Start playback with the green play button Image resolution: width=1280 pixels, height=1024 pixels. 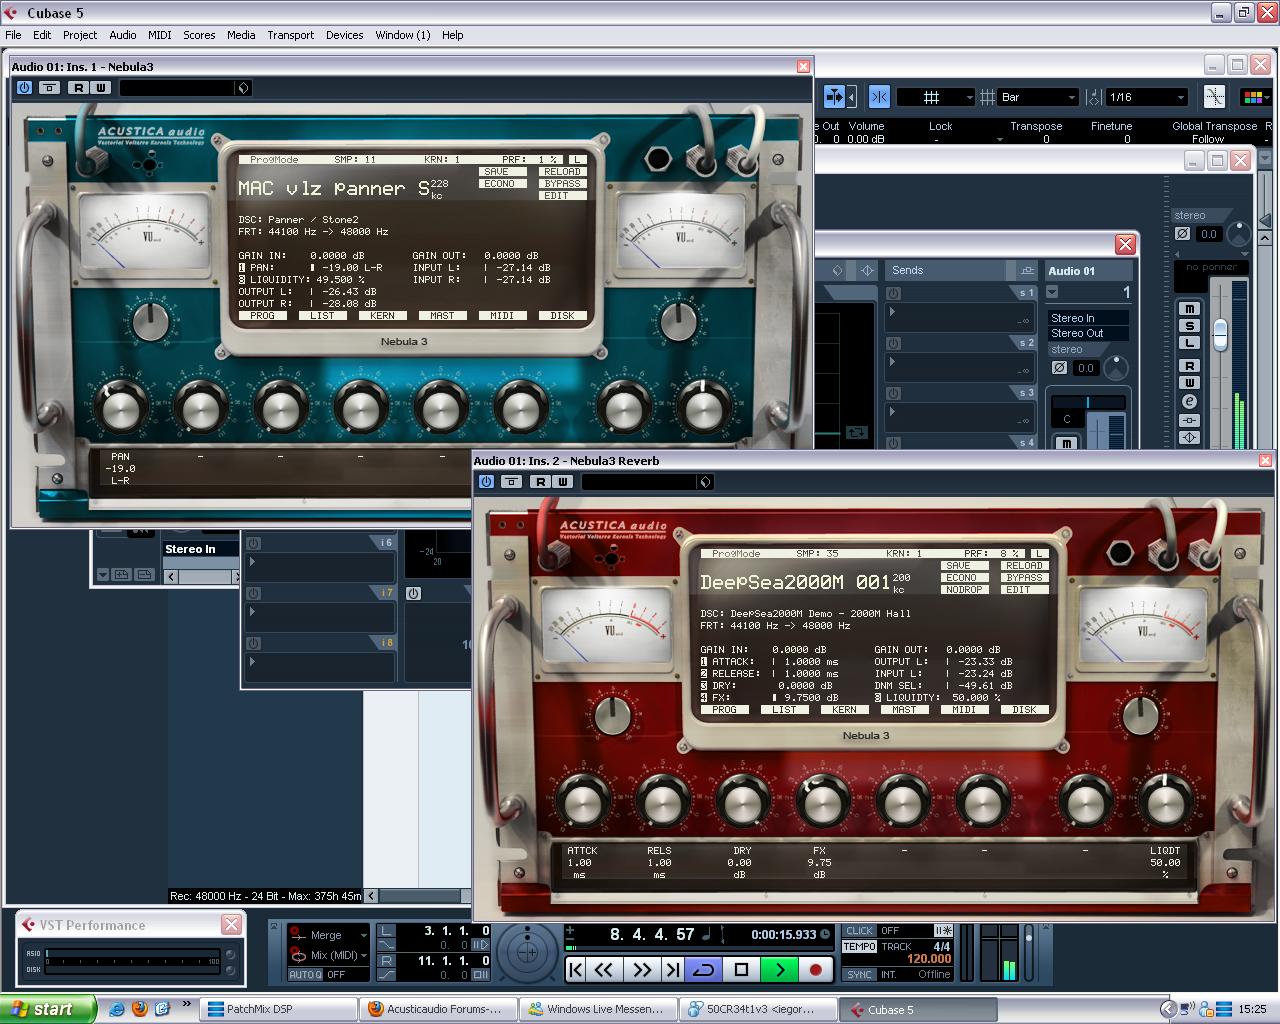point(782,969)
